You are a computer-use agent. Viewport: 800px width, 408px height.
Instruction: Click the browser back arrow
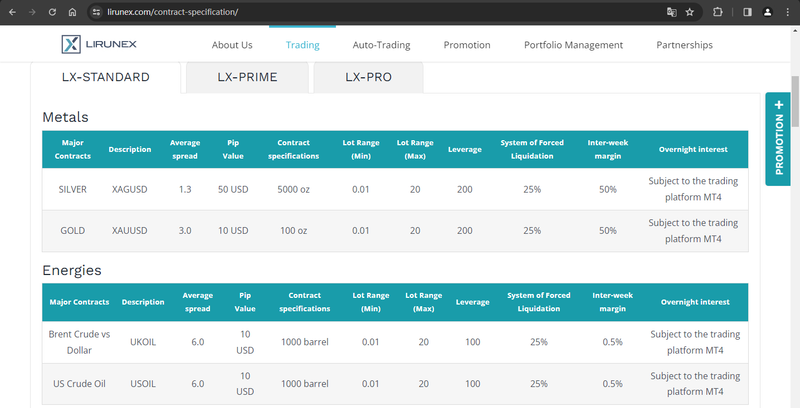pos(12,12)
